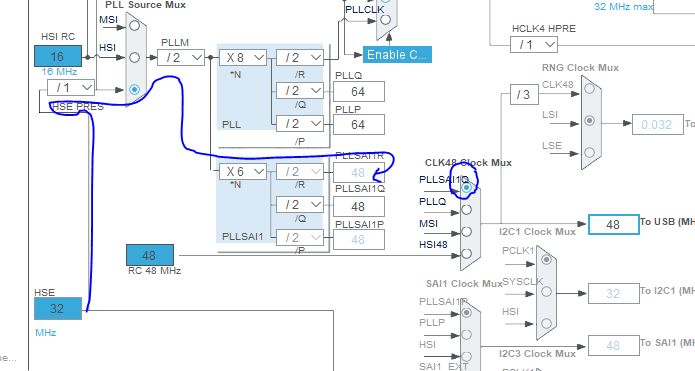695x371 pixels.
Task: Select HSI48 in CLK48 Clock Mux
Action: pos(466,254)
